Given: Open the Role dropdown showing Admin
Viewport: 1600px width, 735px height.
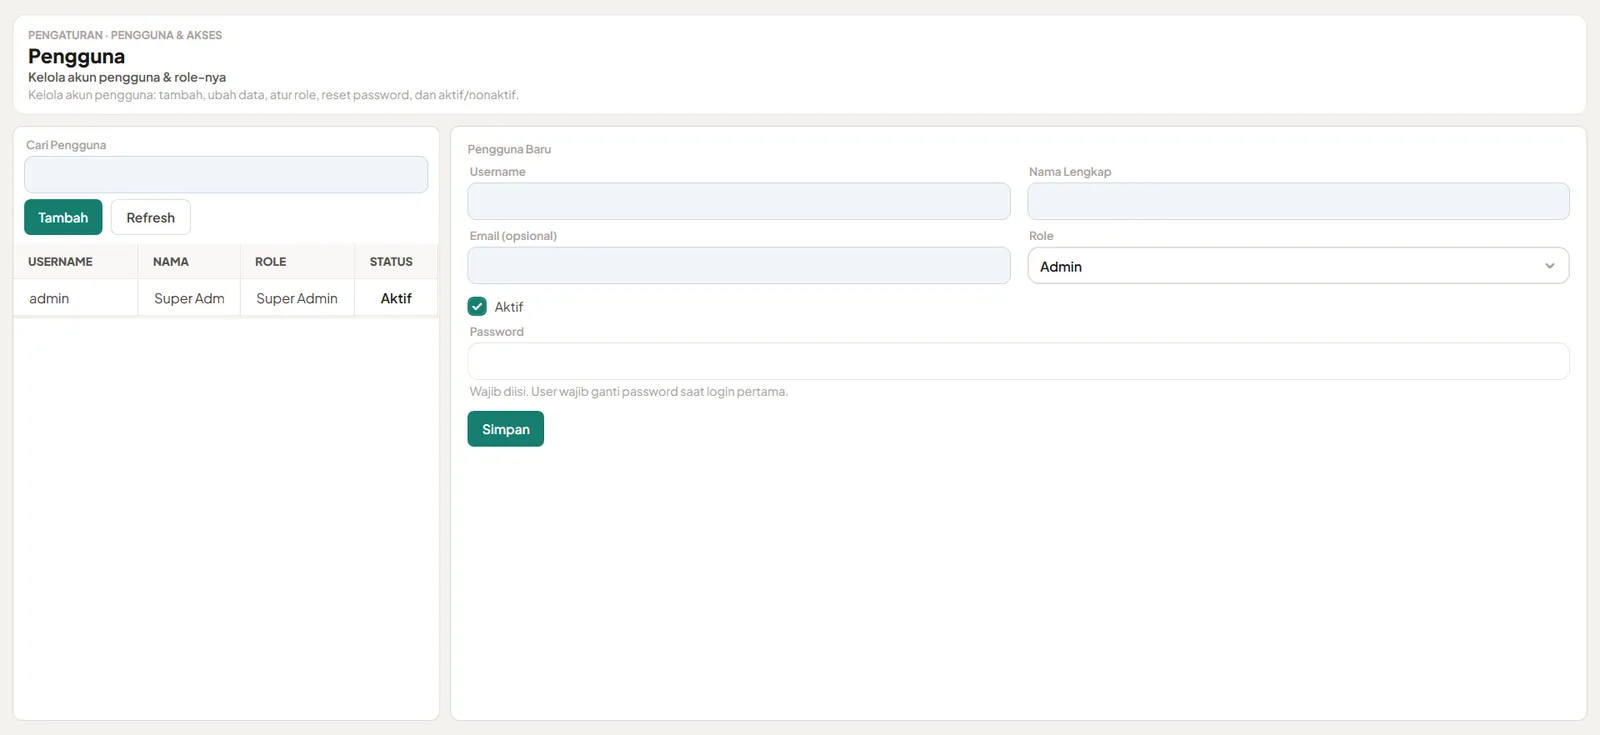Looking at the screenshot, I should (1298, 266).
